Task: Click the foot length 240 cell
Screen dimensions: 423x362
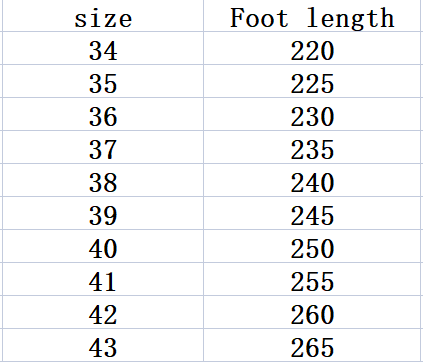Action: point(312,180)
